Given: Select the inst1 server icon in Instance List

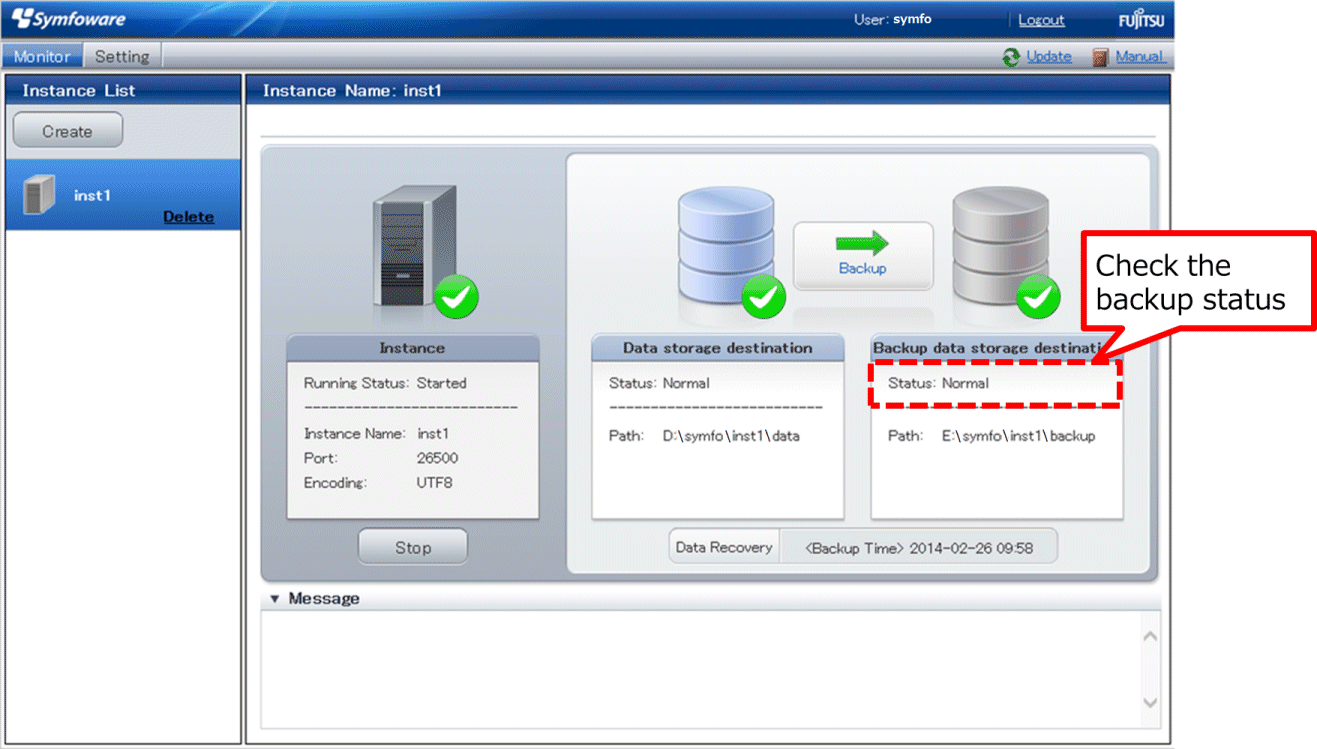Looking at the screenshot, I should [39, 194].
